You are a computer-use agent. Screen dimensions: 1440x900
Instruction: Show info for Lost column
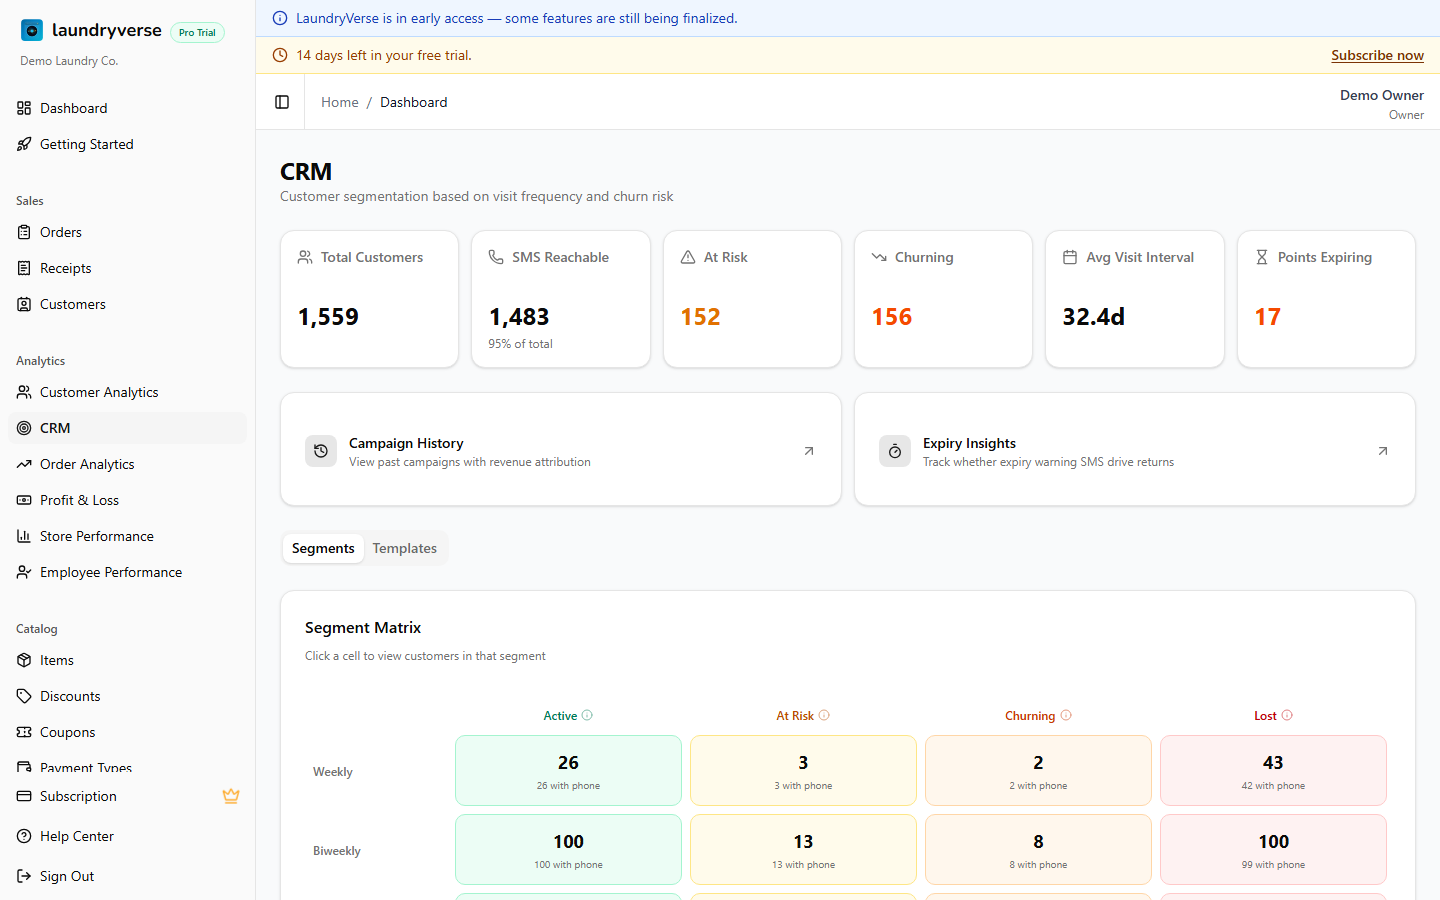coord(1288,715)
